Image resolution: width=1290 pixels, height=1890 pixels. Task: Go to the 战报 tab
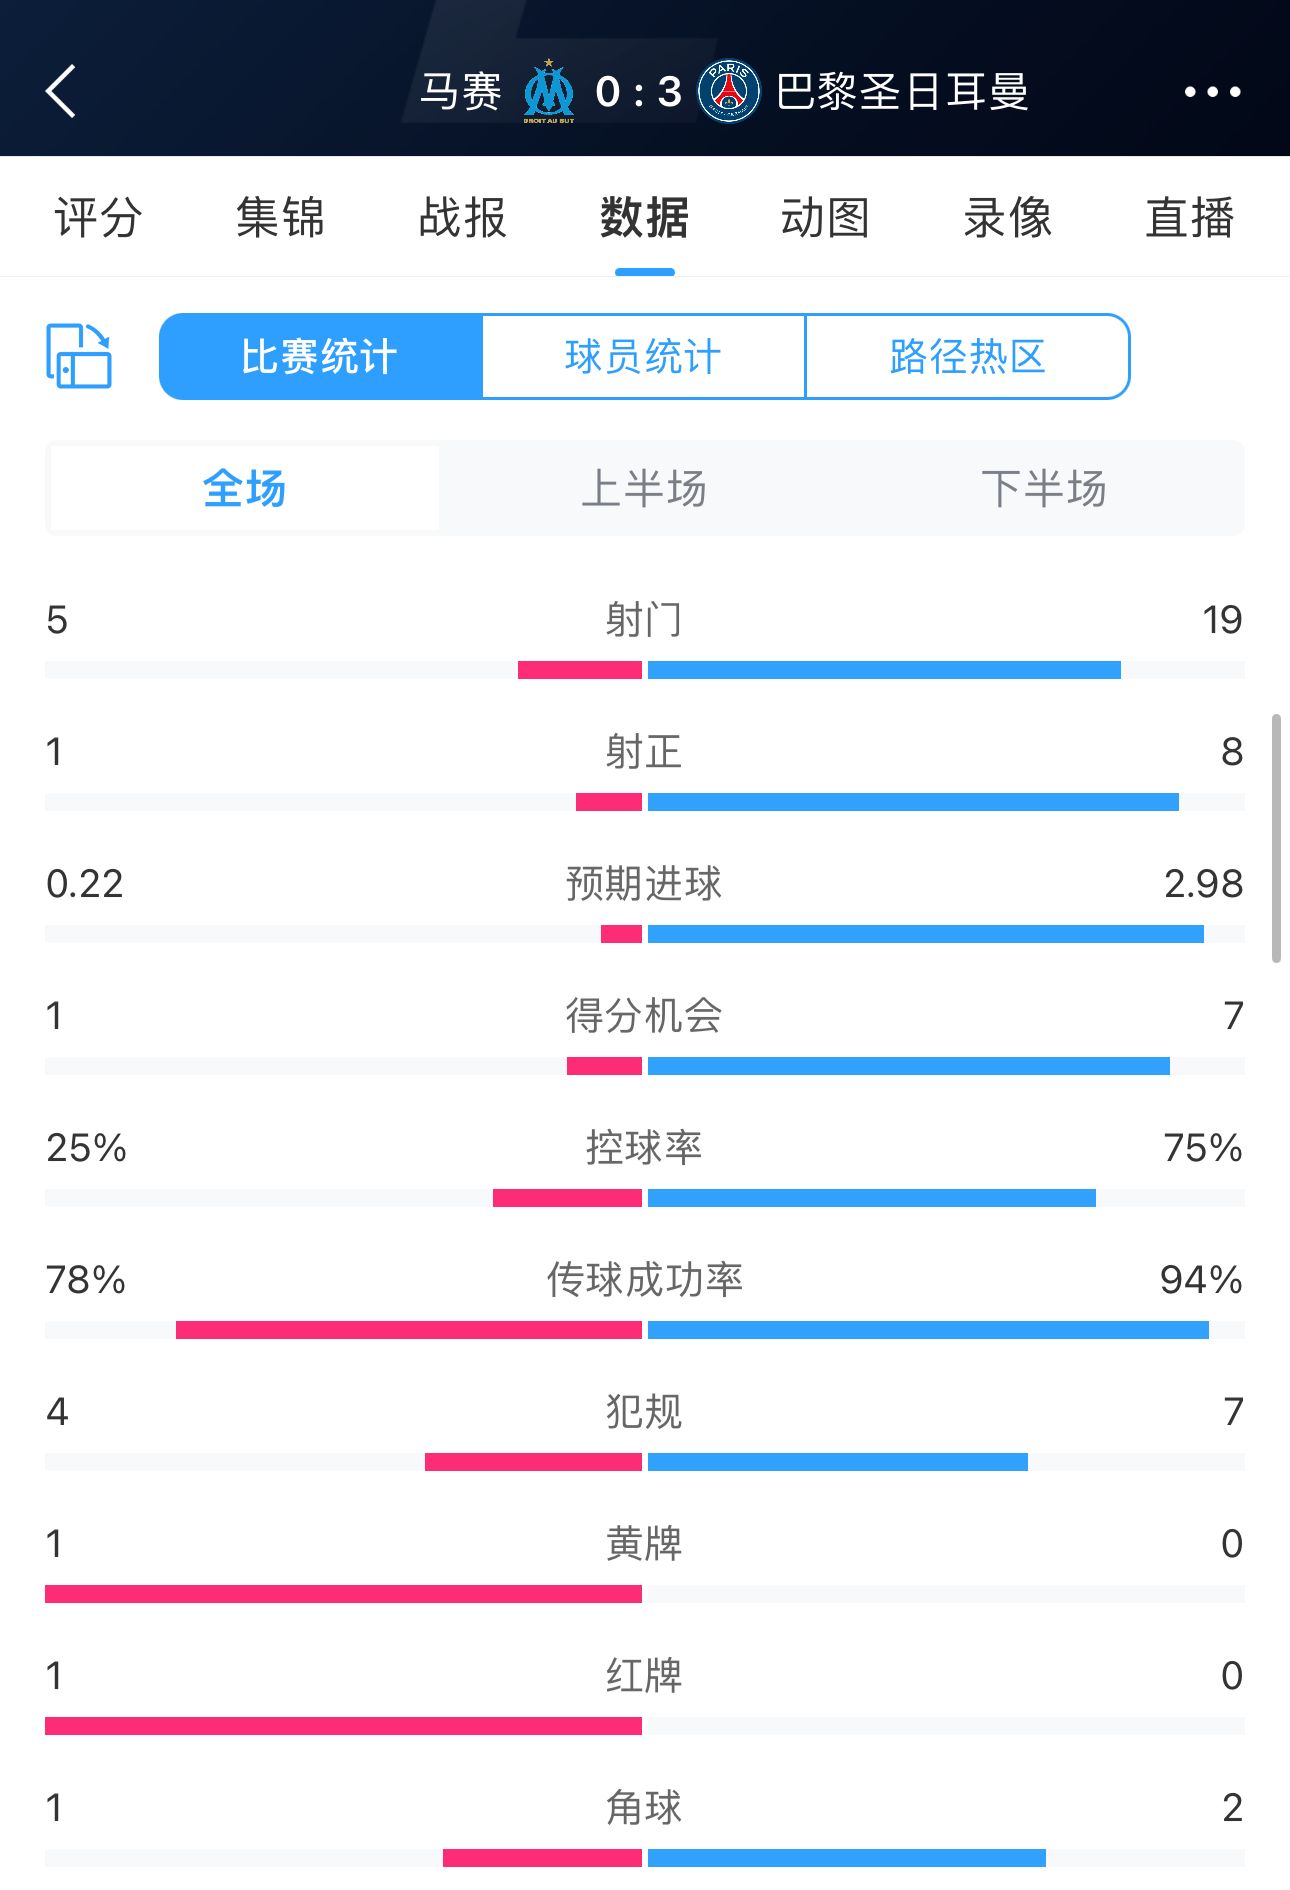[x=462, y=217]
